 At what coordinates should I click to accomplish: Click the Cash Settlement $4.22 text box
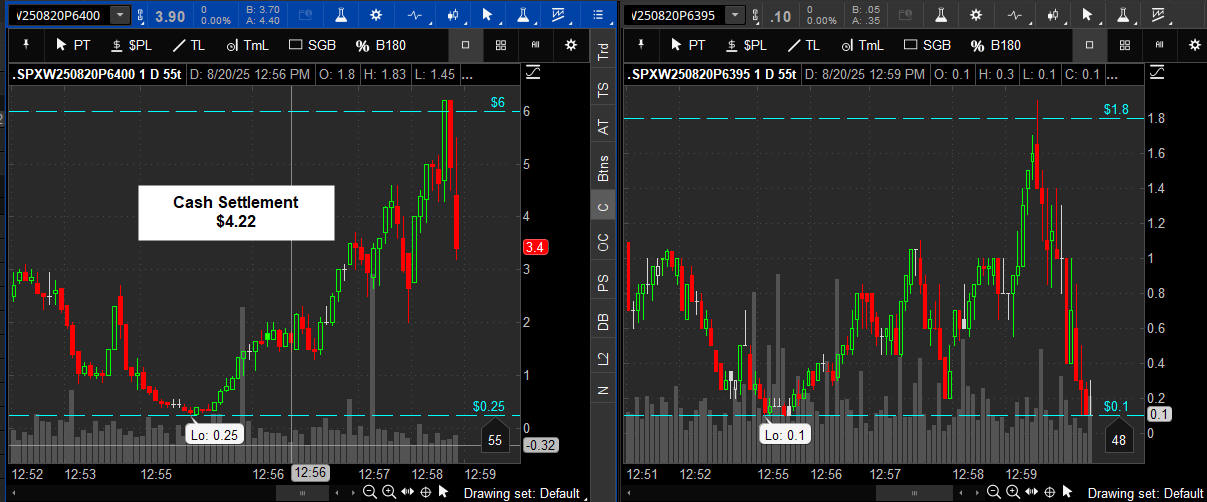pos(235,212)
